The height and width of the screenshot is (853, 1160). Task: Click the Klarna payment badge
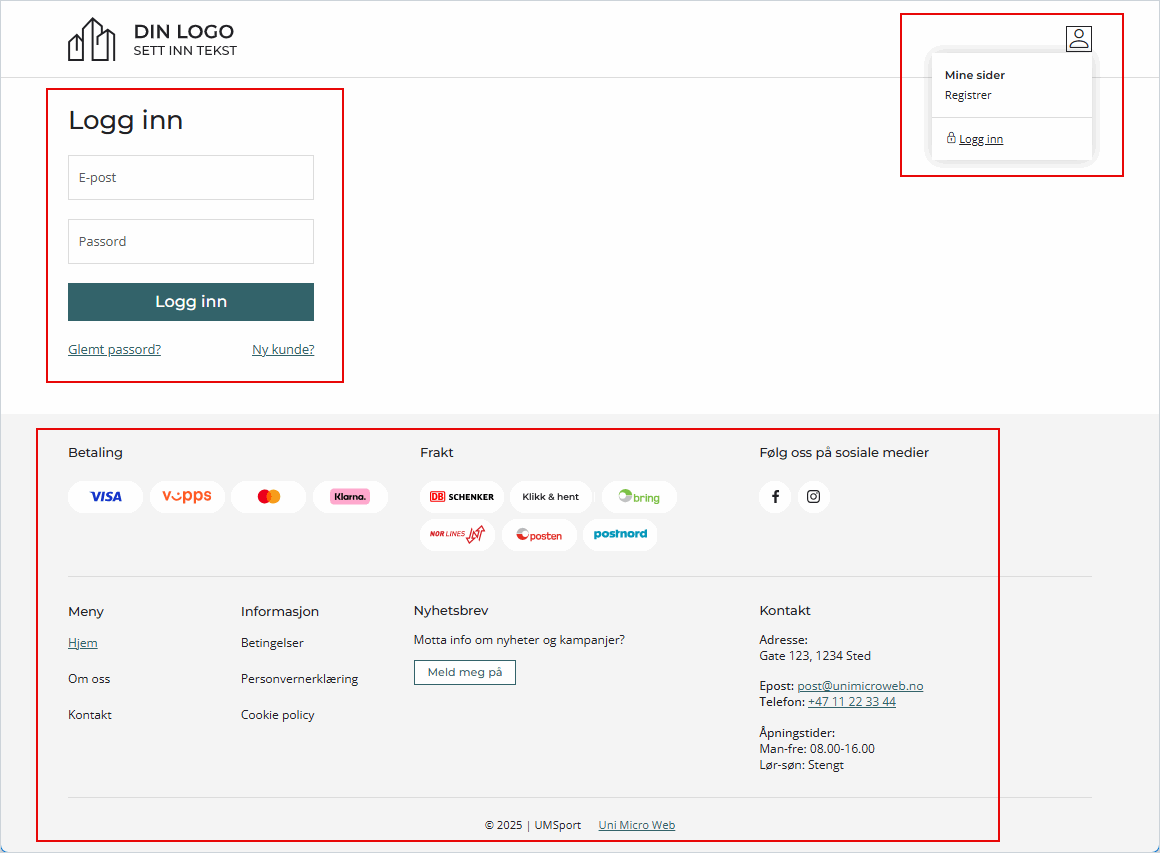[350, 497]
